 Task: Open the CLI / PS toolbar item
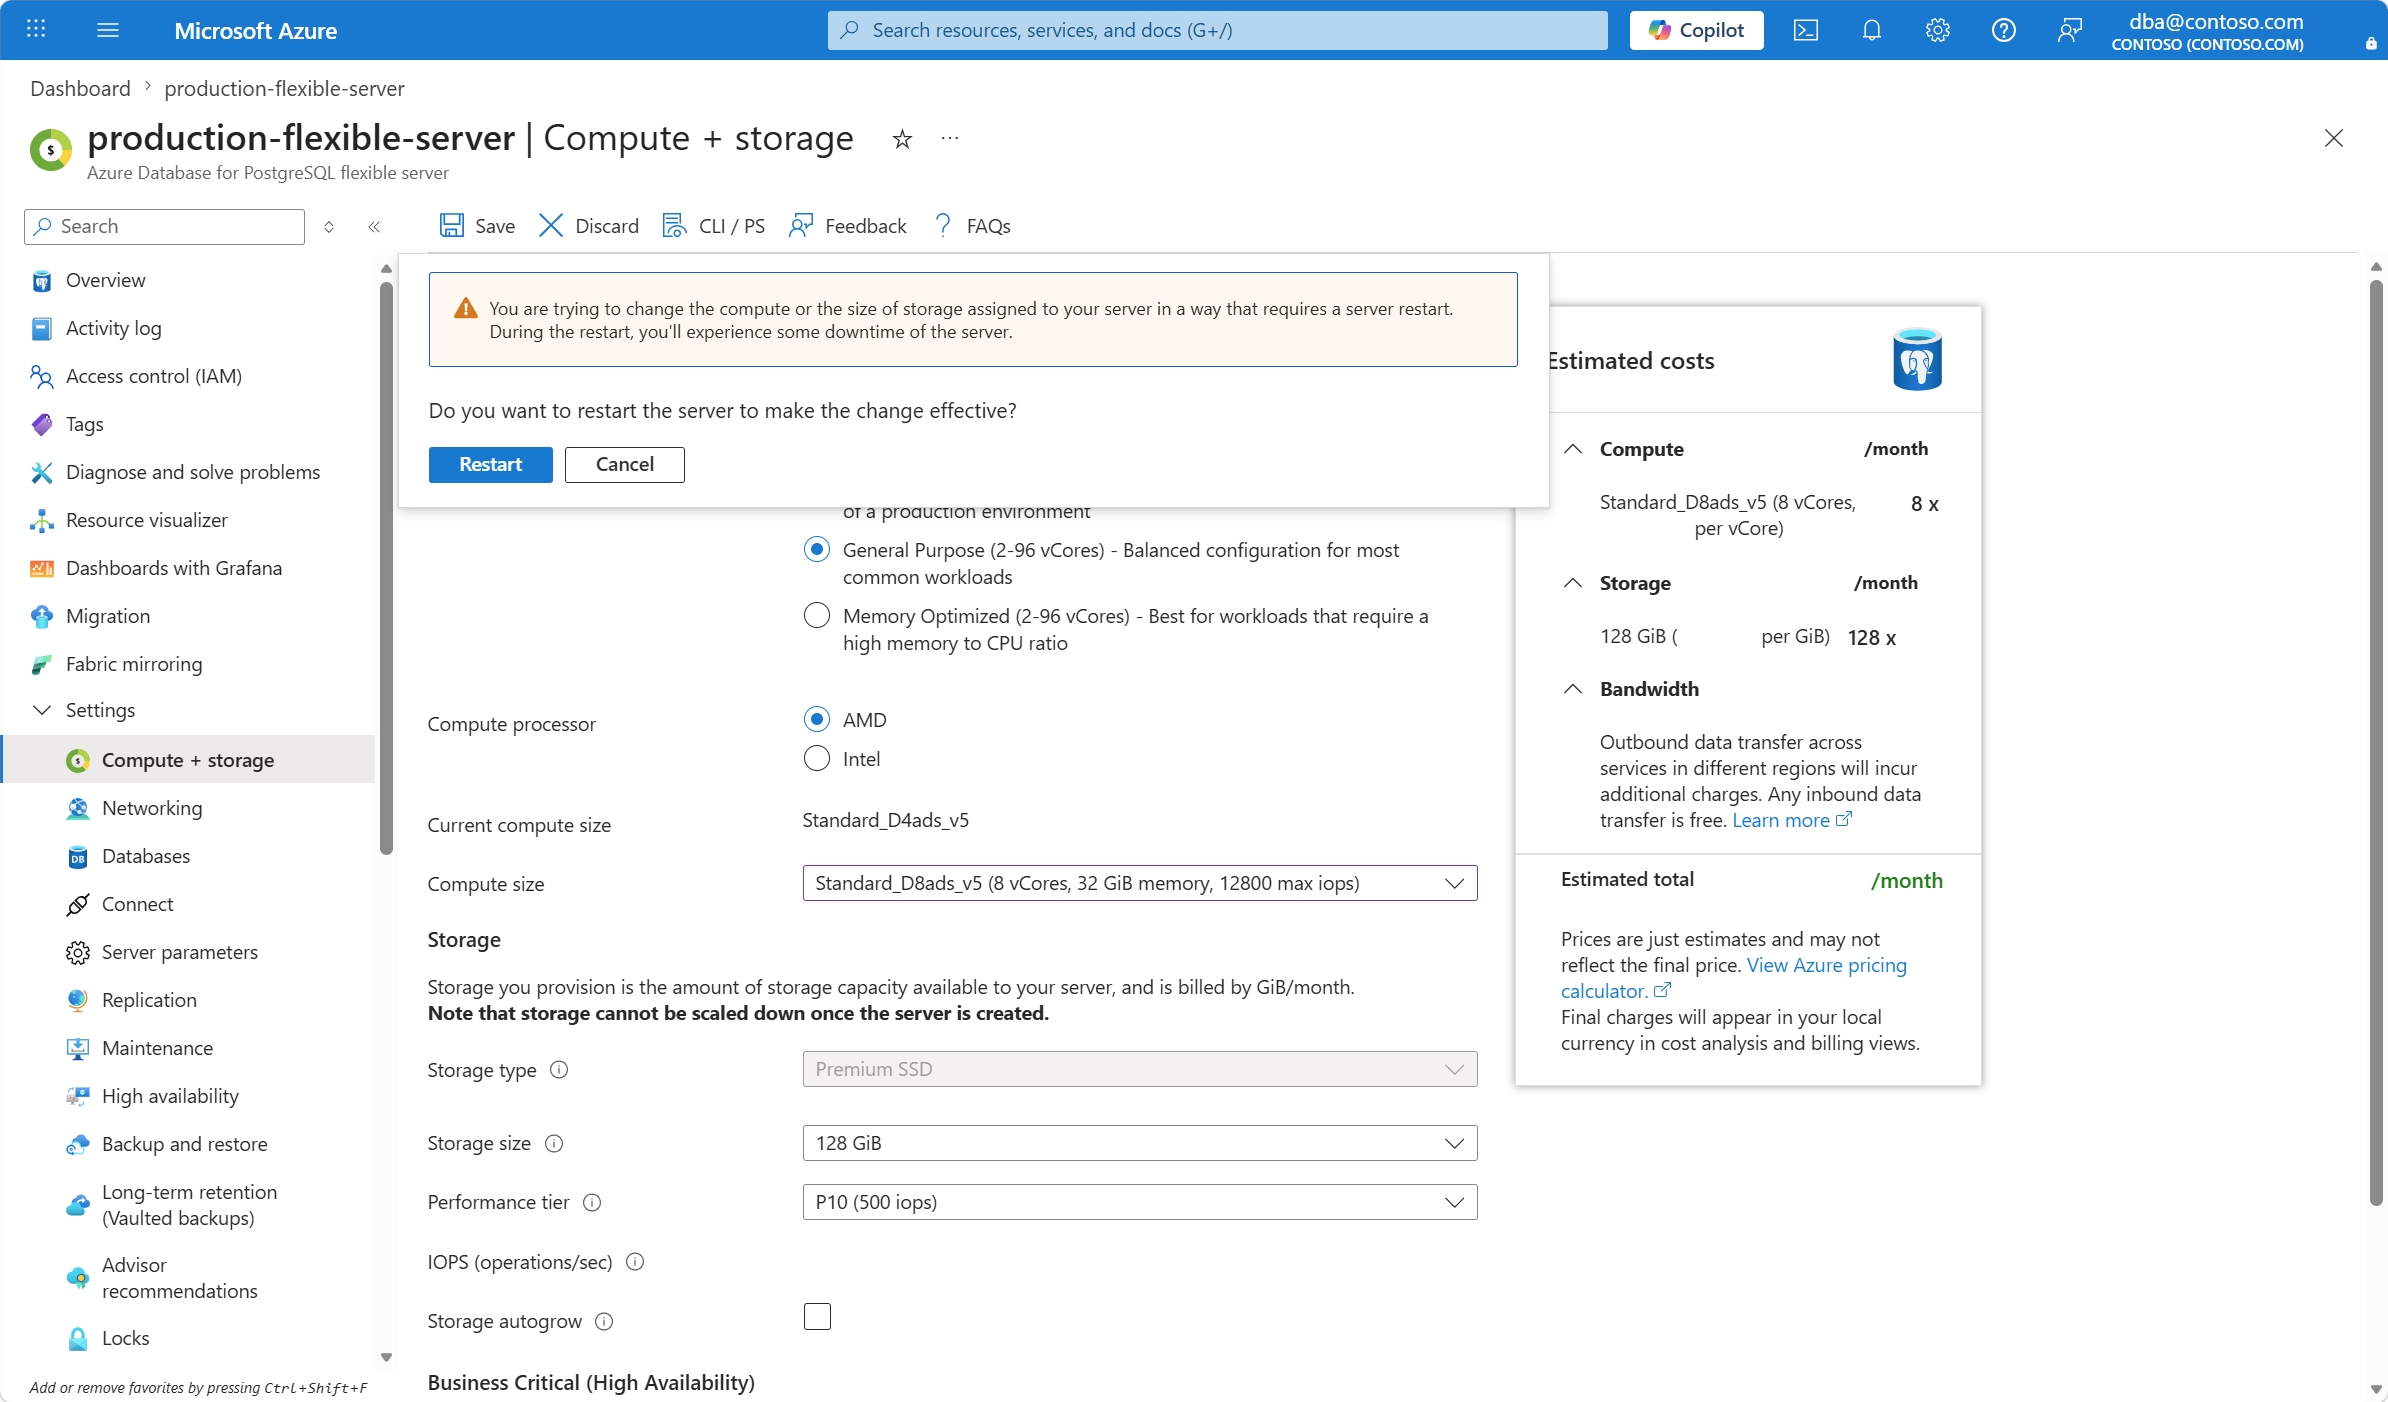[x=714, y=225]
